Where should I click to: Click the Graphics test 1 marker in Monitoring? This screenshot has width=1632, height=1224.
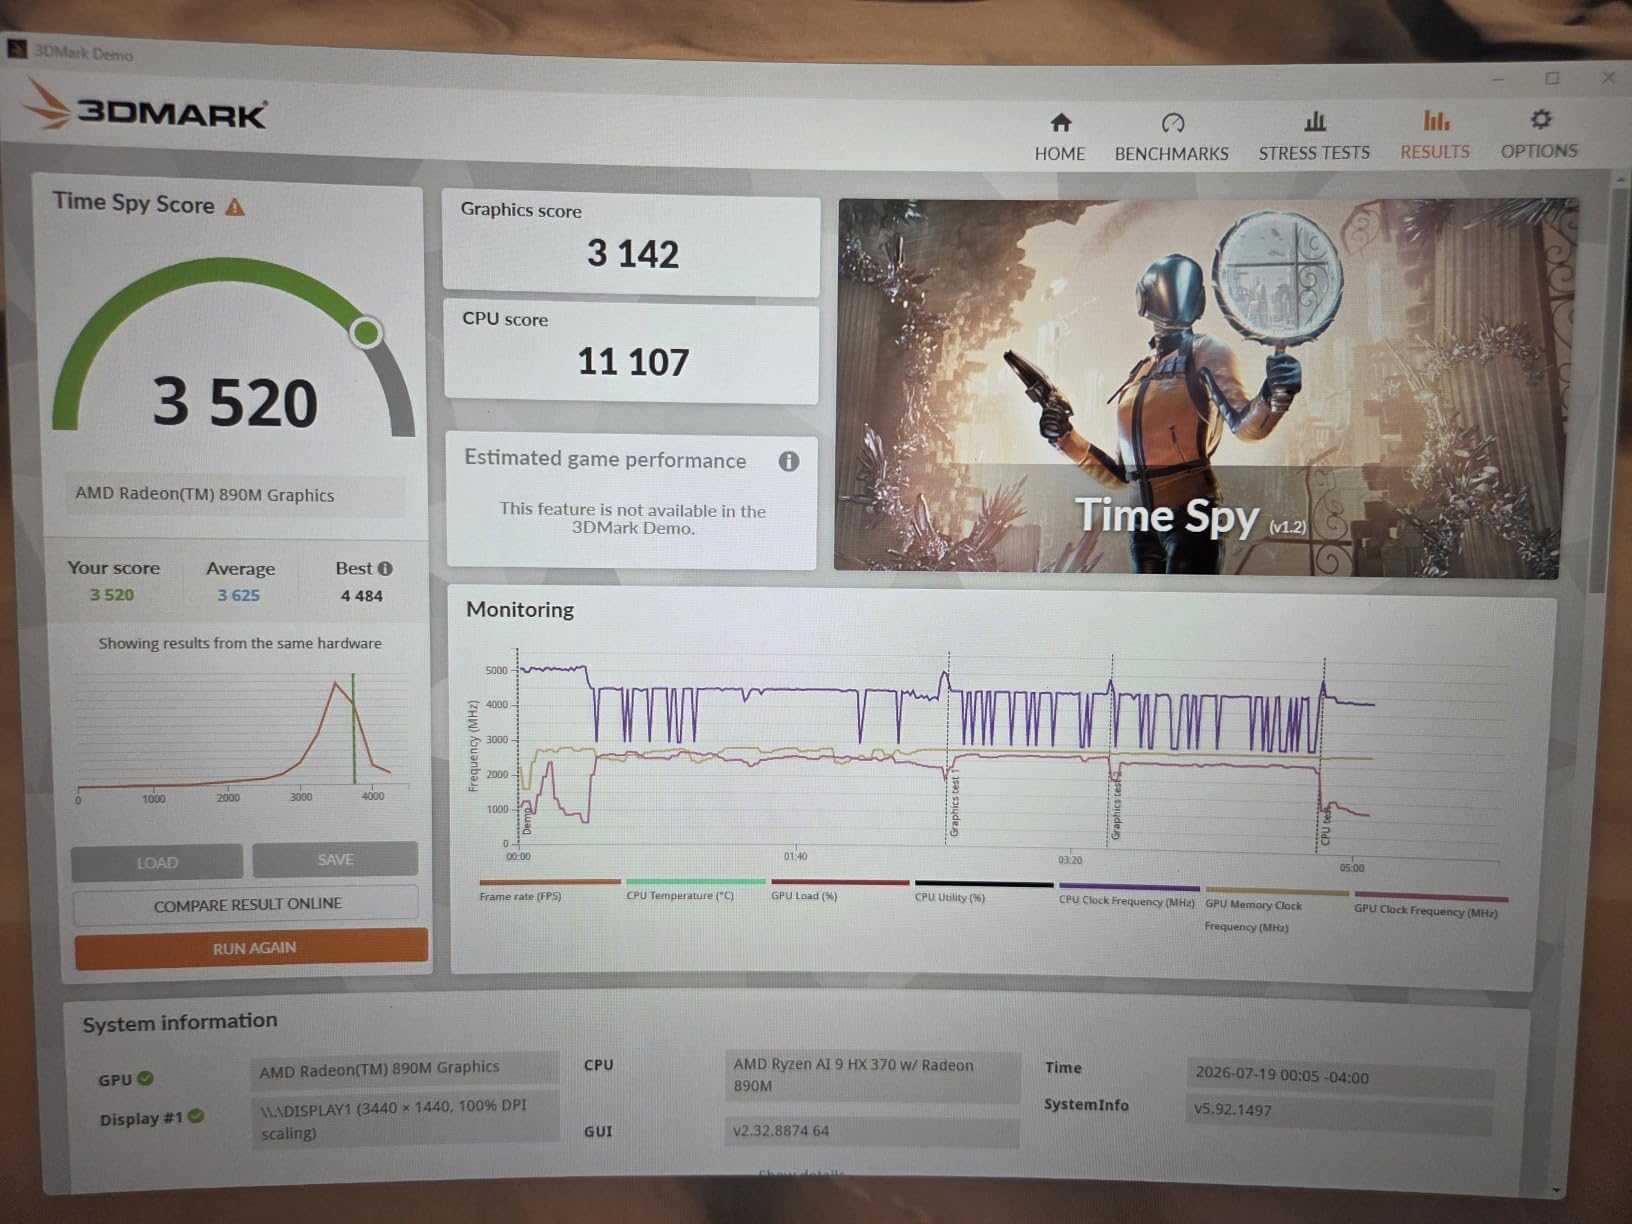coord(952,803)
